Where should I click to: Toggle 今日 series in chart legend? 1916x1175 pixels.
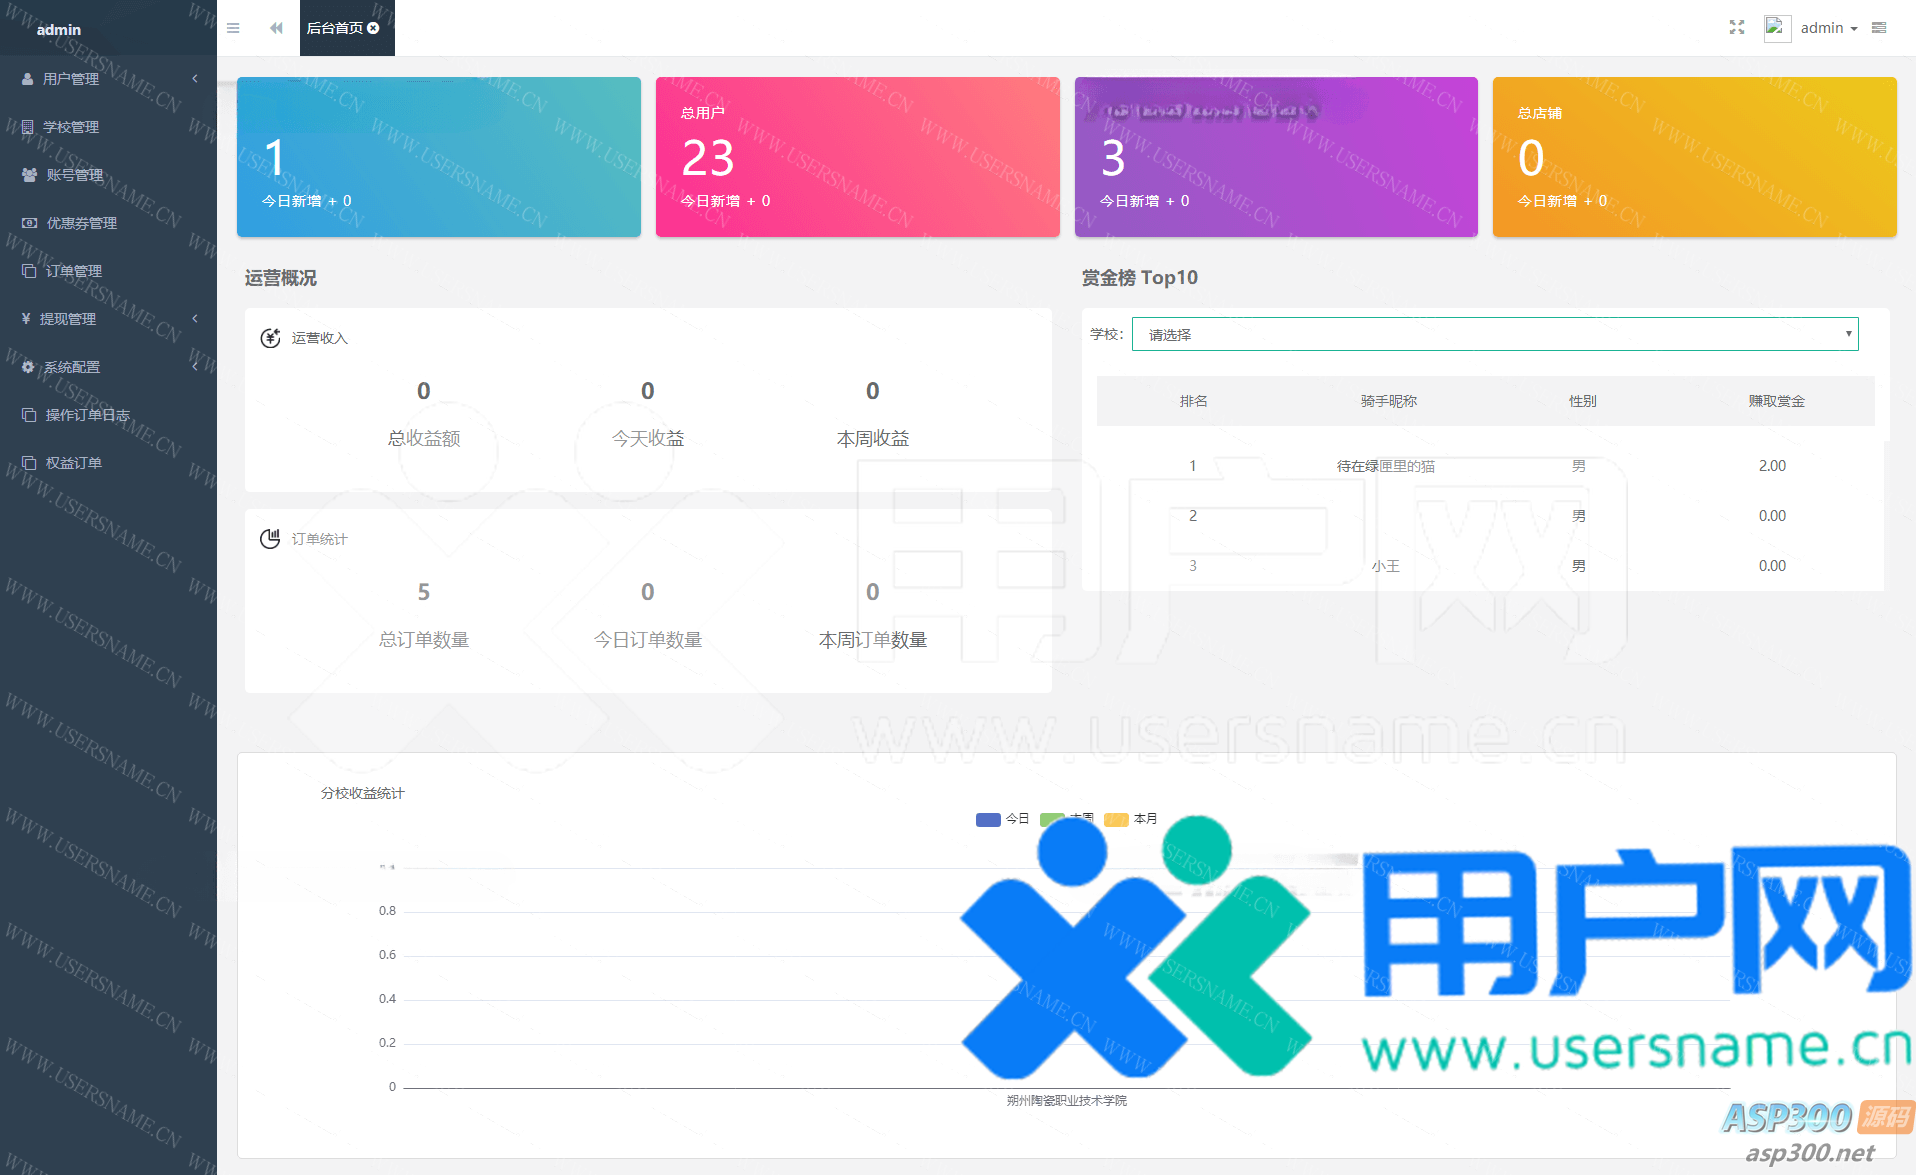click(1002, 819)
